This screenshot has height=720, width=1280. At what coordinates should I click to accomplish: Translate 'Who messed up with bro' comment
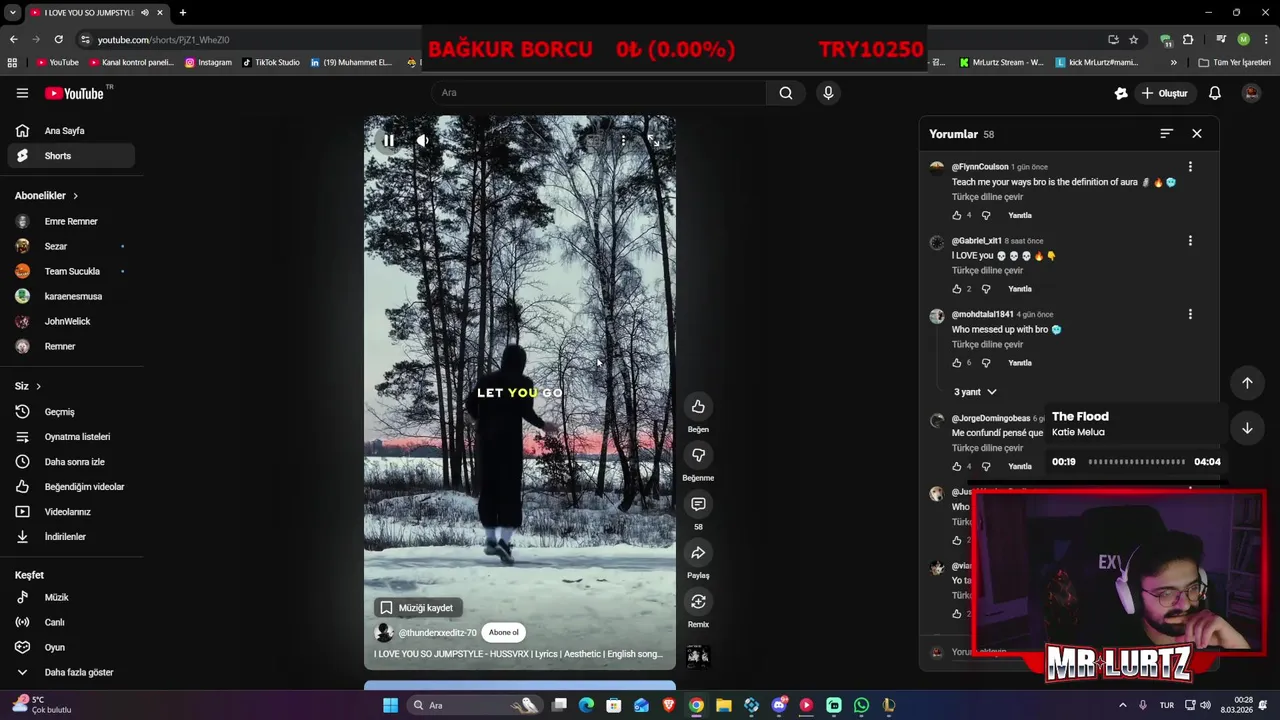coord(987,345)
